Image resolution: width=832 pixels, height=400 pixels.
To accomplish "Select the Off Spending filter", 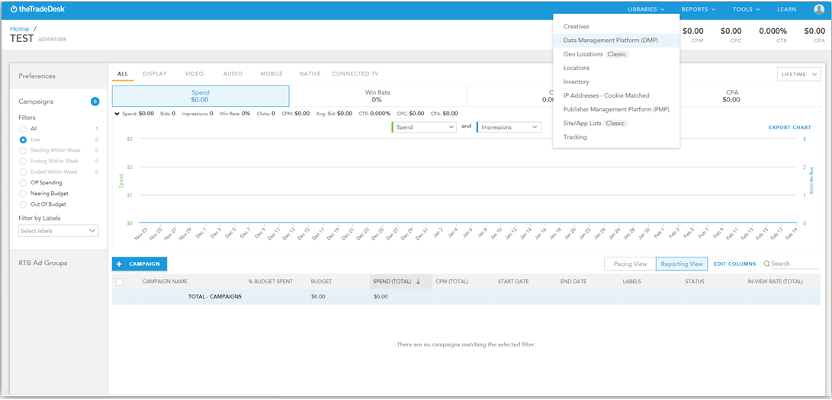I will click(x=23, y=182).
